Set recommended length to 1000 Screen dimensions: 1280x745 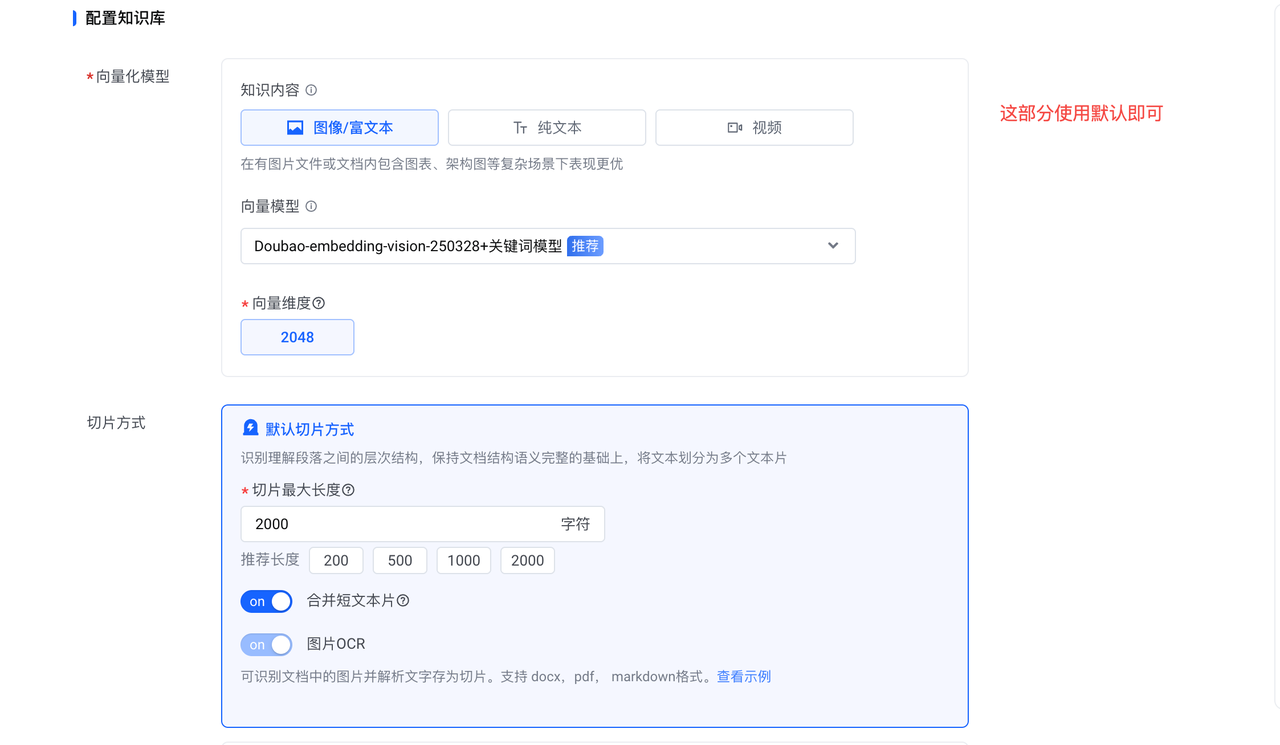click(464, 560)
